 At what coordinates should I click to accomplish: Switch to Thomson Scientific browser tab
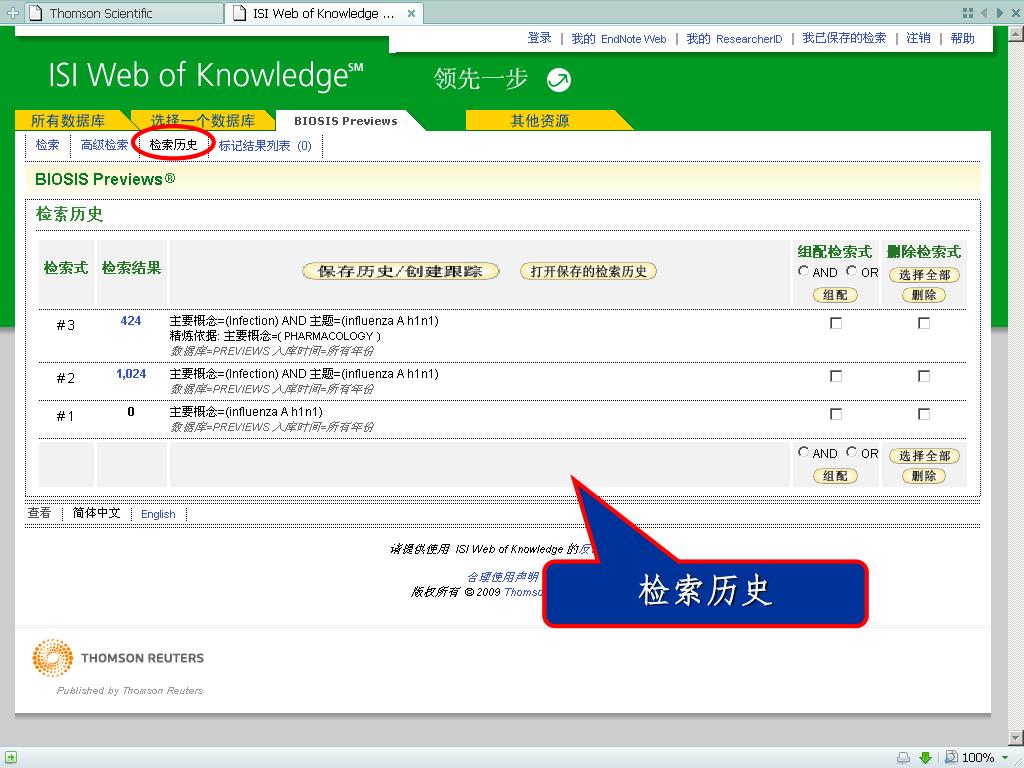124,13
